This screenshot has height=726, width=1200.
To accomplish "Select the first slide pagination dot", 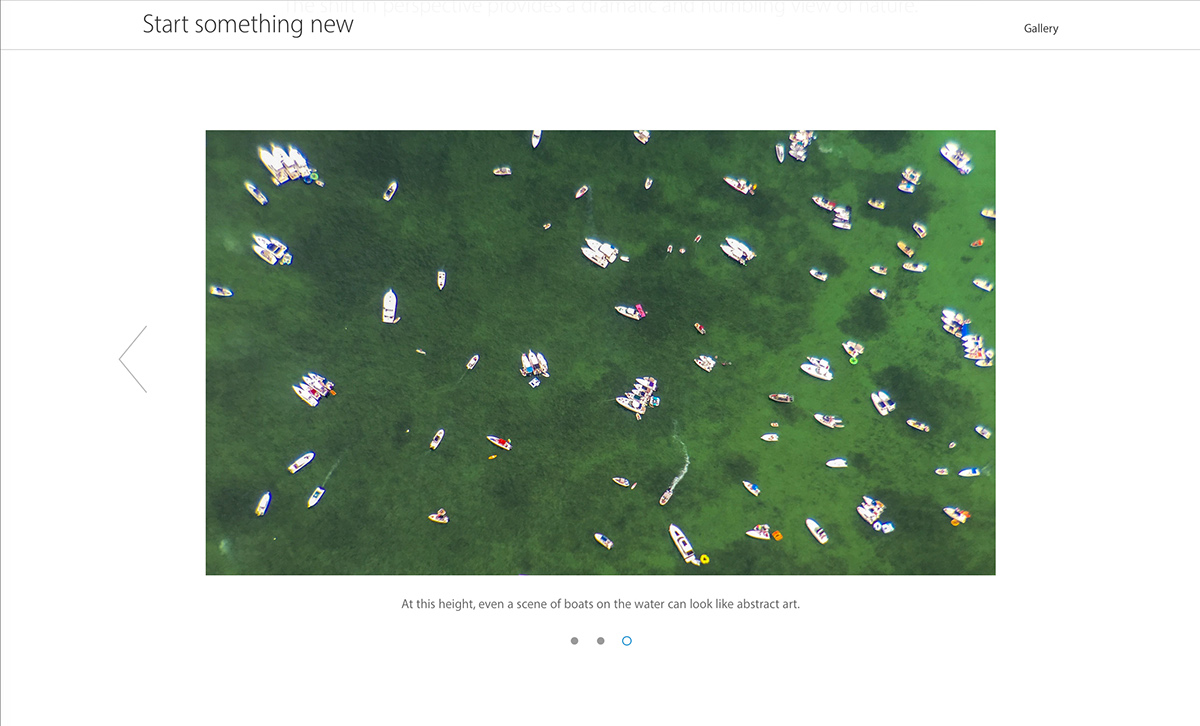I will pyautogui.click(x=574, y=641).
